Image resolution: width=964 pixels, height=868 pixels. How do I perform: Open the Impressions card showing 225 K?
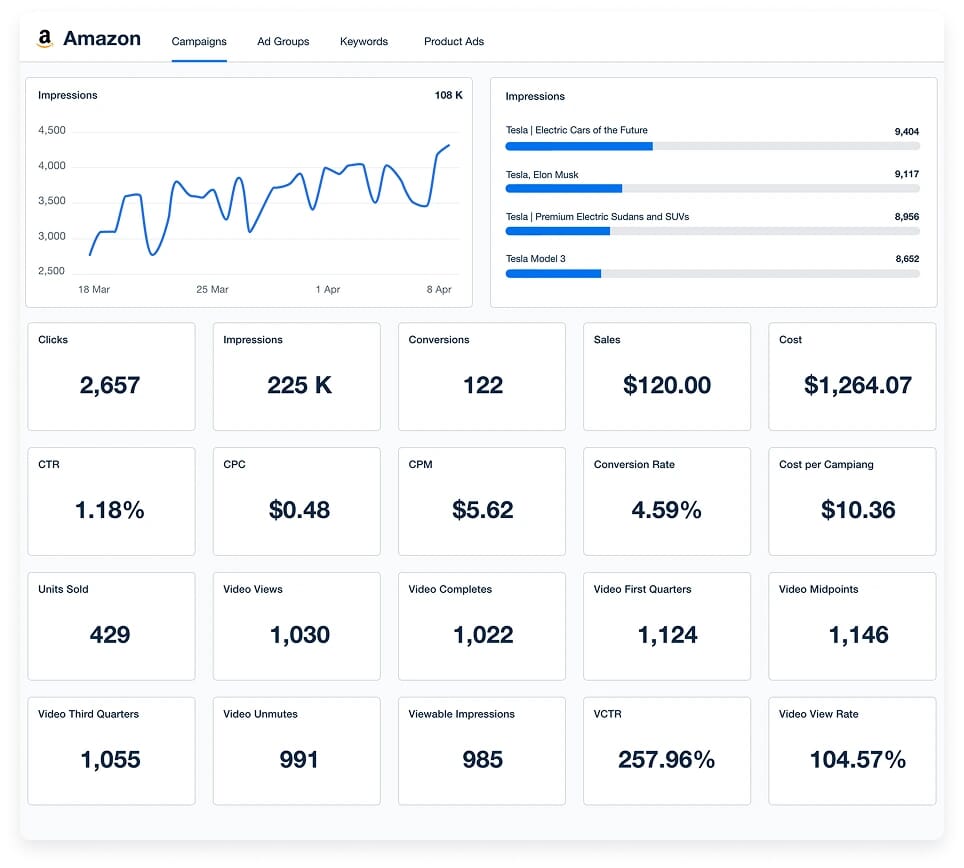tap(296, 376)
